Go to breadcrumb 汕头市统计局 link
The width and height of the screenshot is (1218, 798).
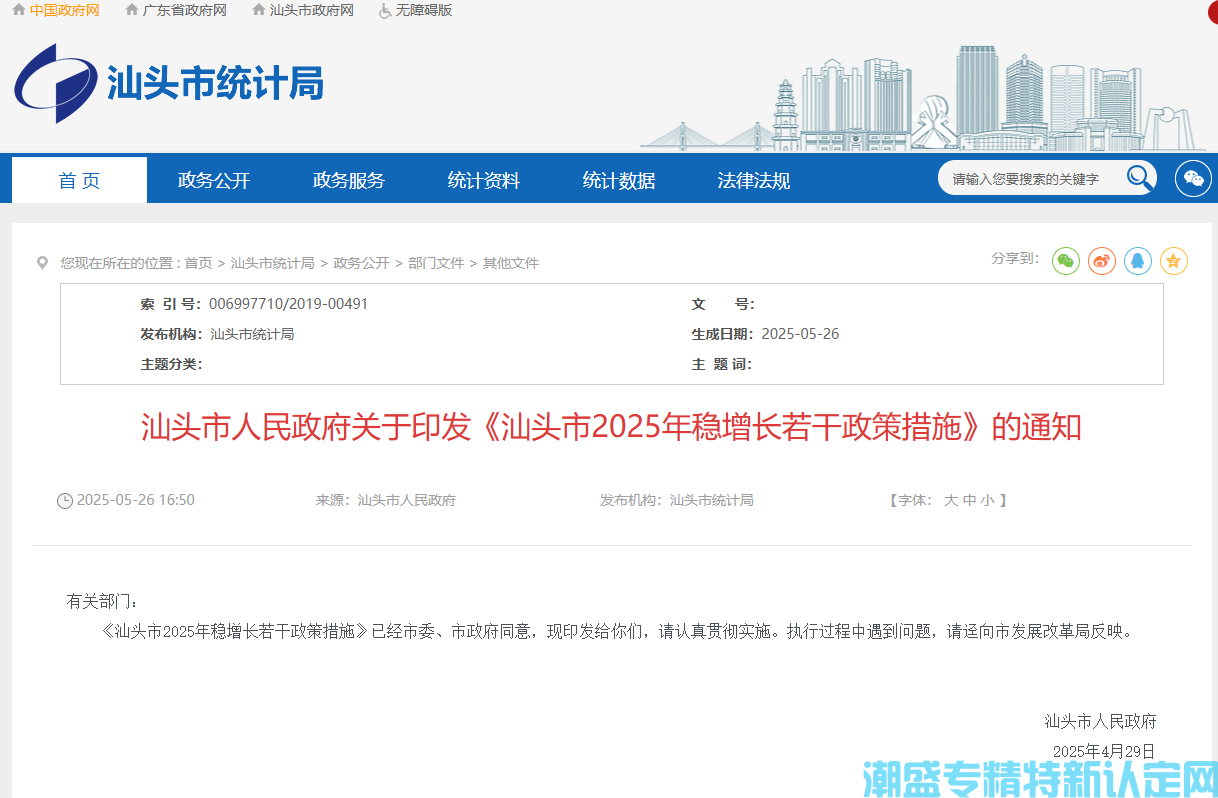coord(272,263)
